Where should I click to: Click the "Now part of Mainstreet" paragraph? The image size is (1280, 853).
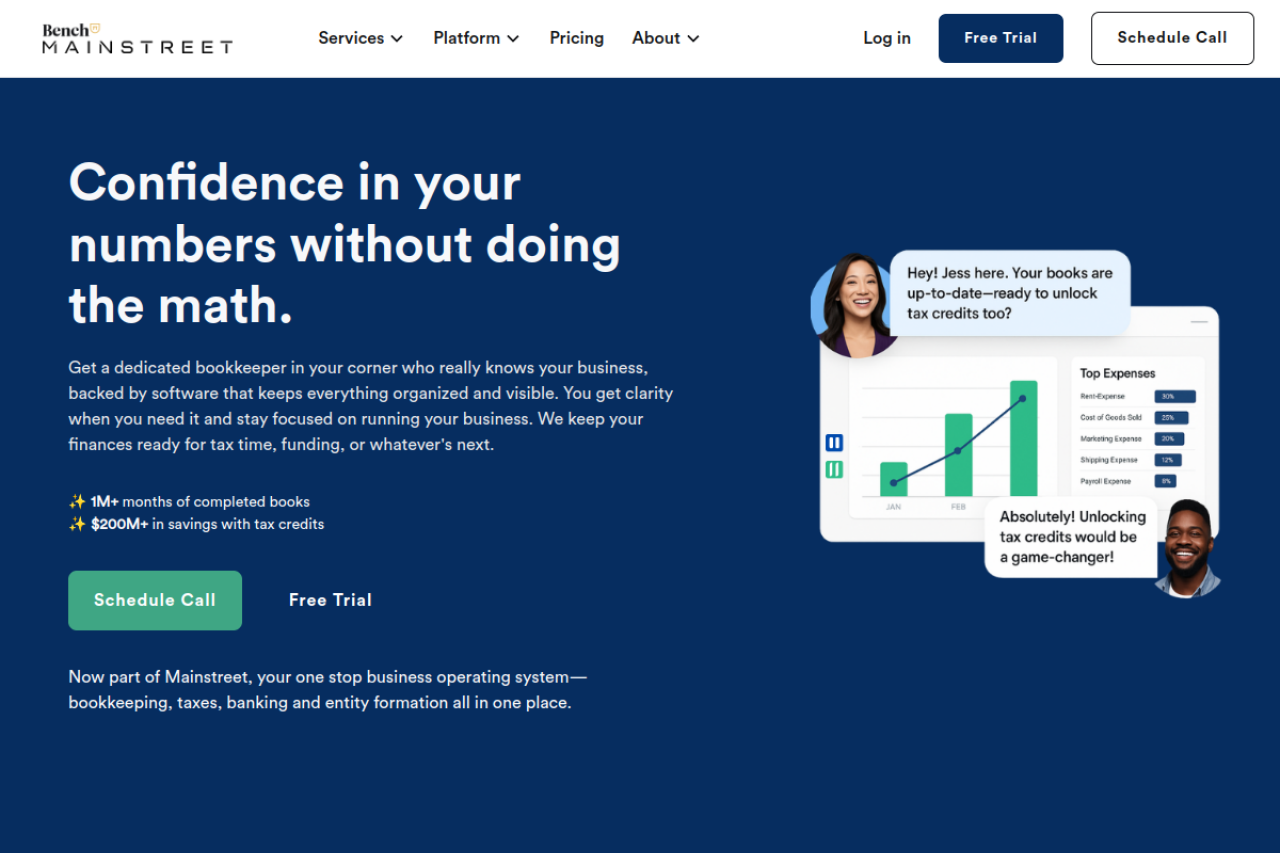pyautogui.click(x=328, y=690)
